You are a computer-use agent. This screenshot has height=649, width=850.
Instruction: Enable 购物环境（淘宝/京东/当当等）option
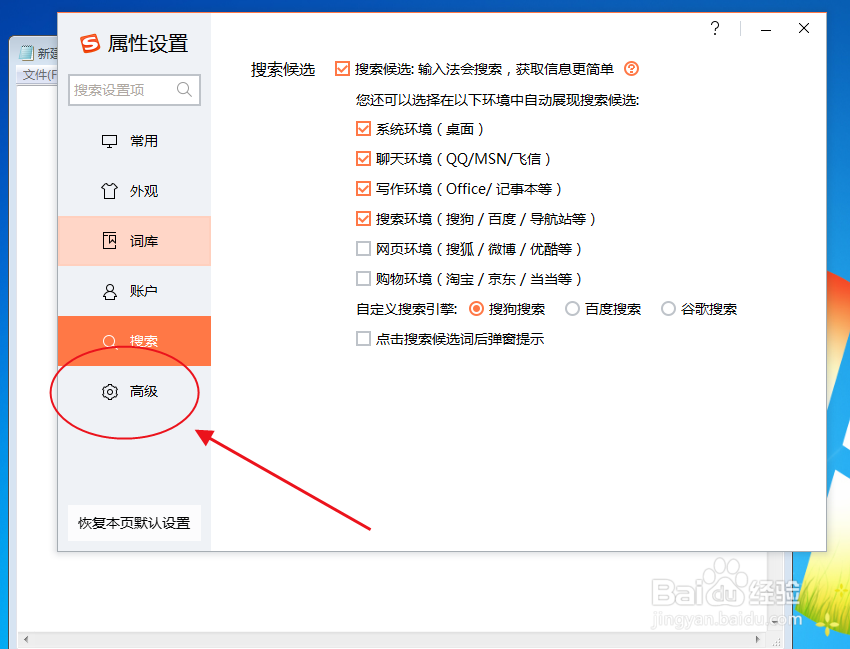(x=364, y=278)
